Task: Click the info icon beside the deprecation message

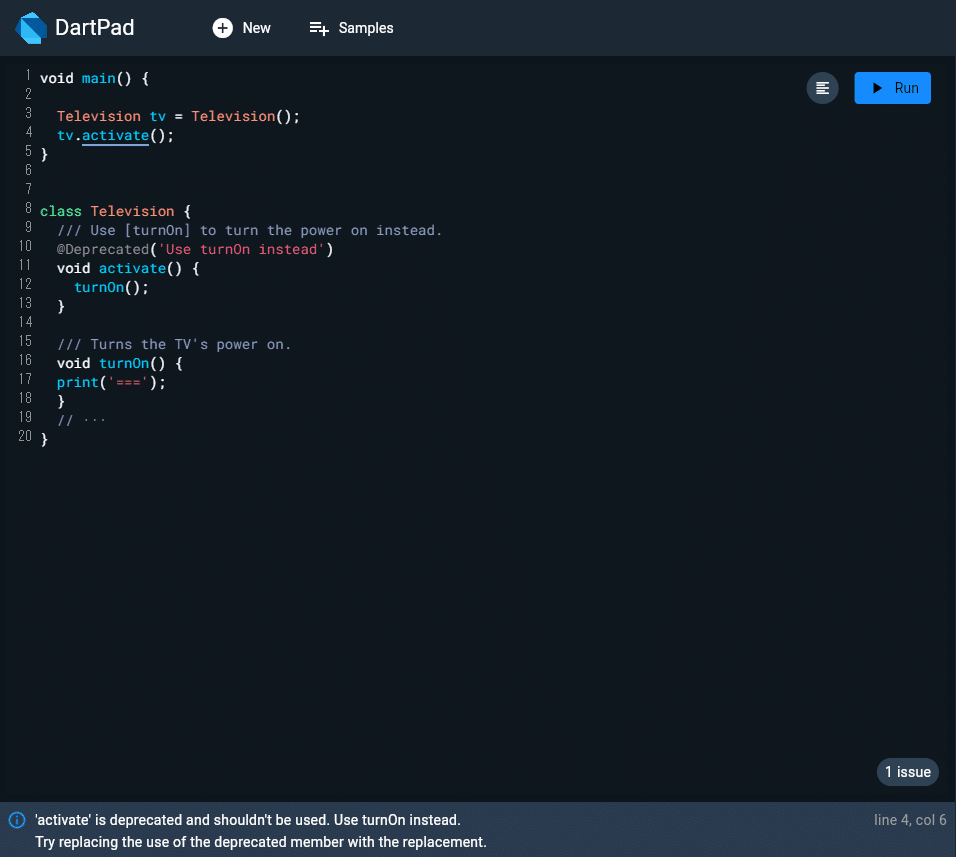Action: (x=17, y=820)
